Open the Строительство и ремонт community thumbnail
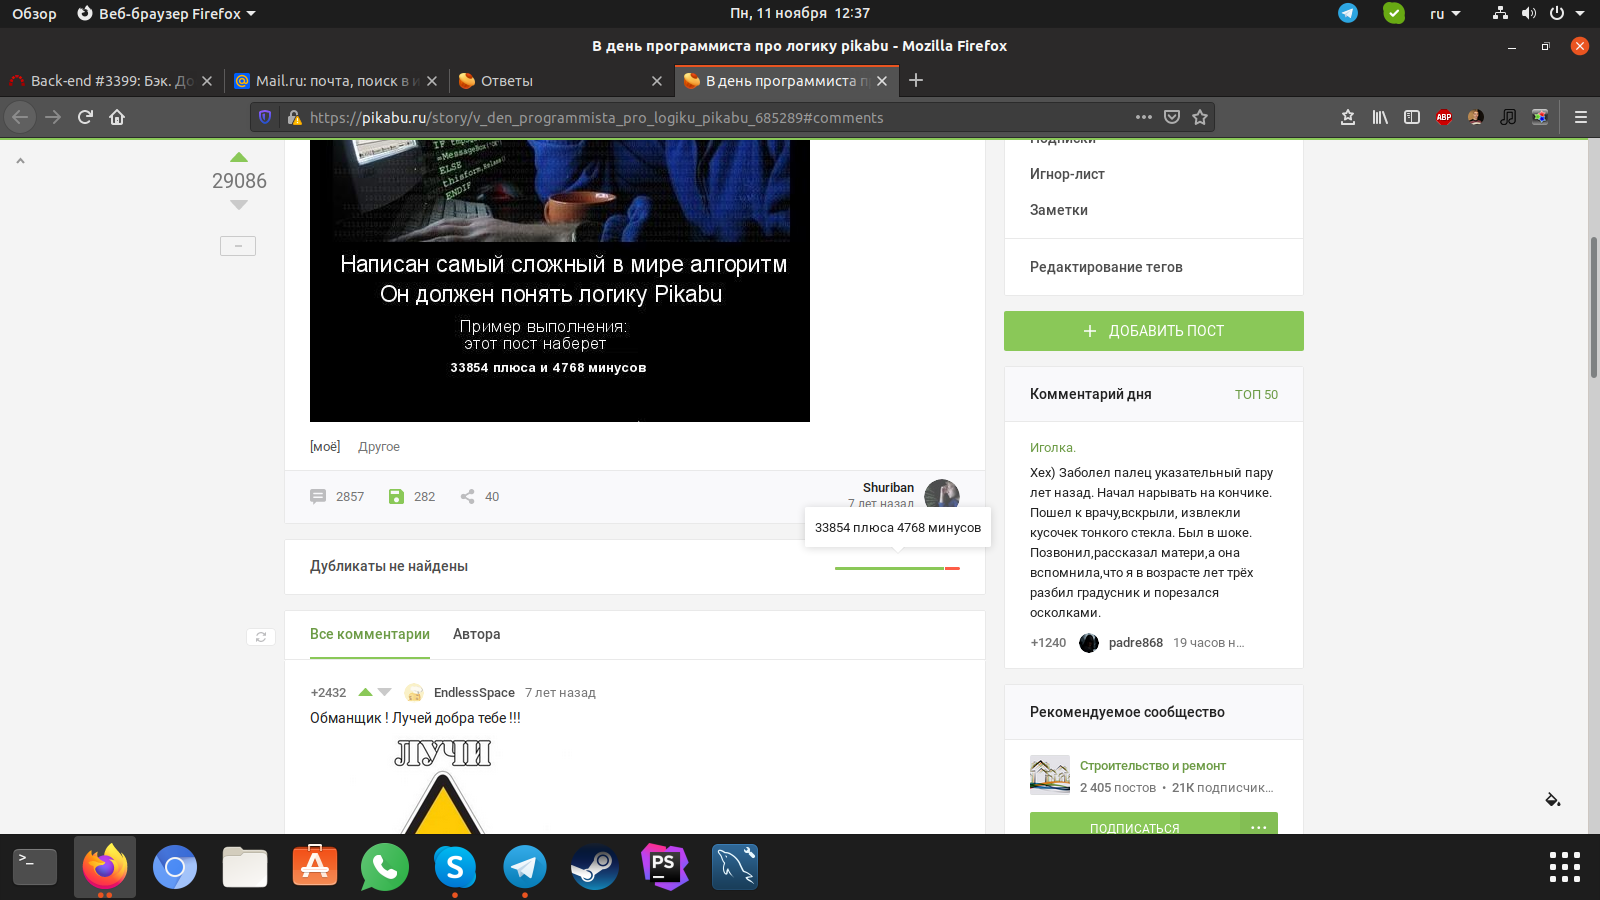Image resolution: width=1600 pixels, height=900 pixels. 1050,775
